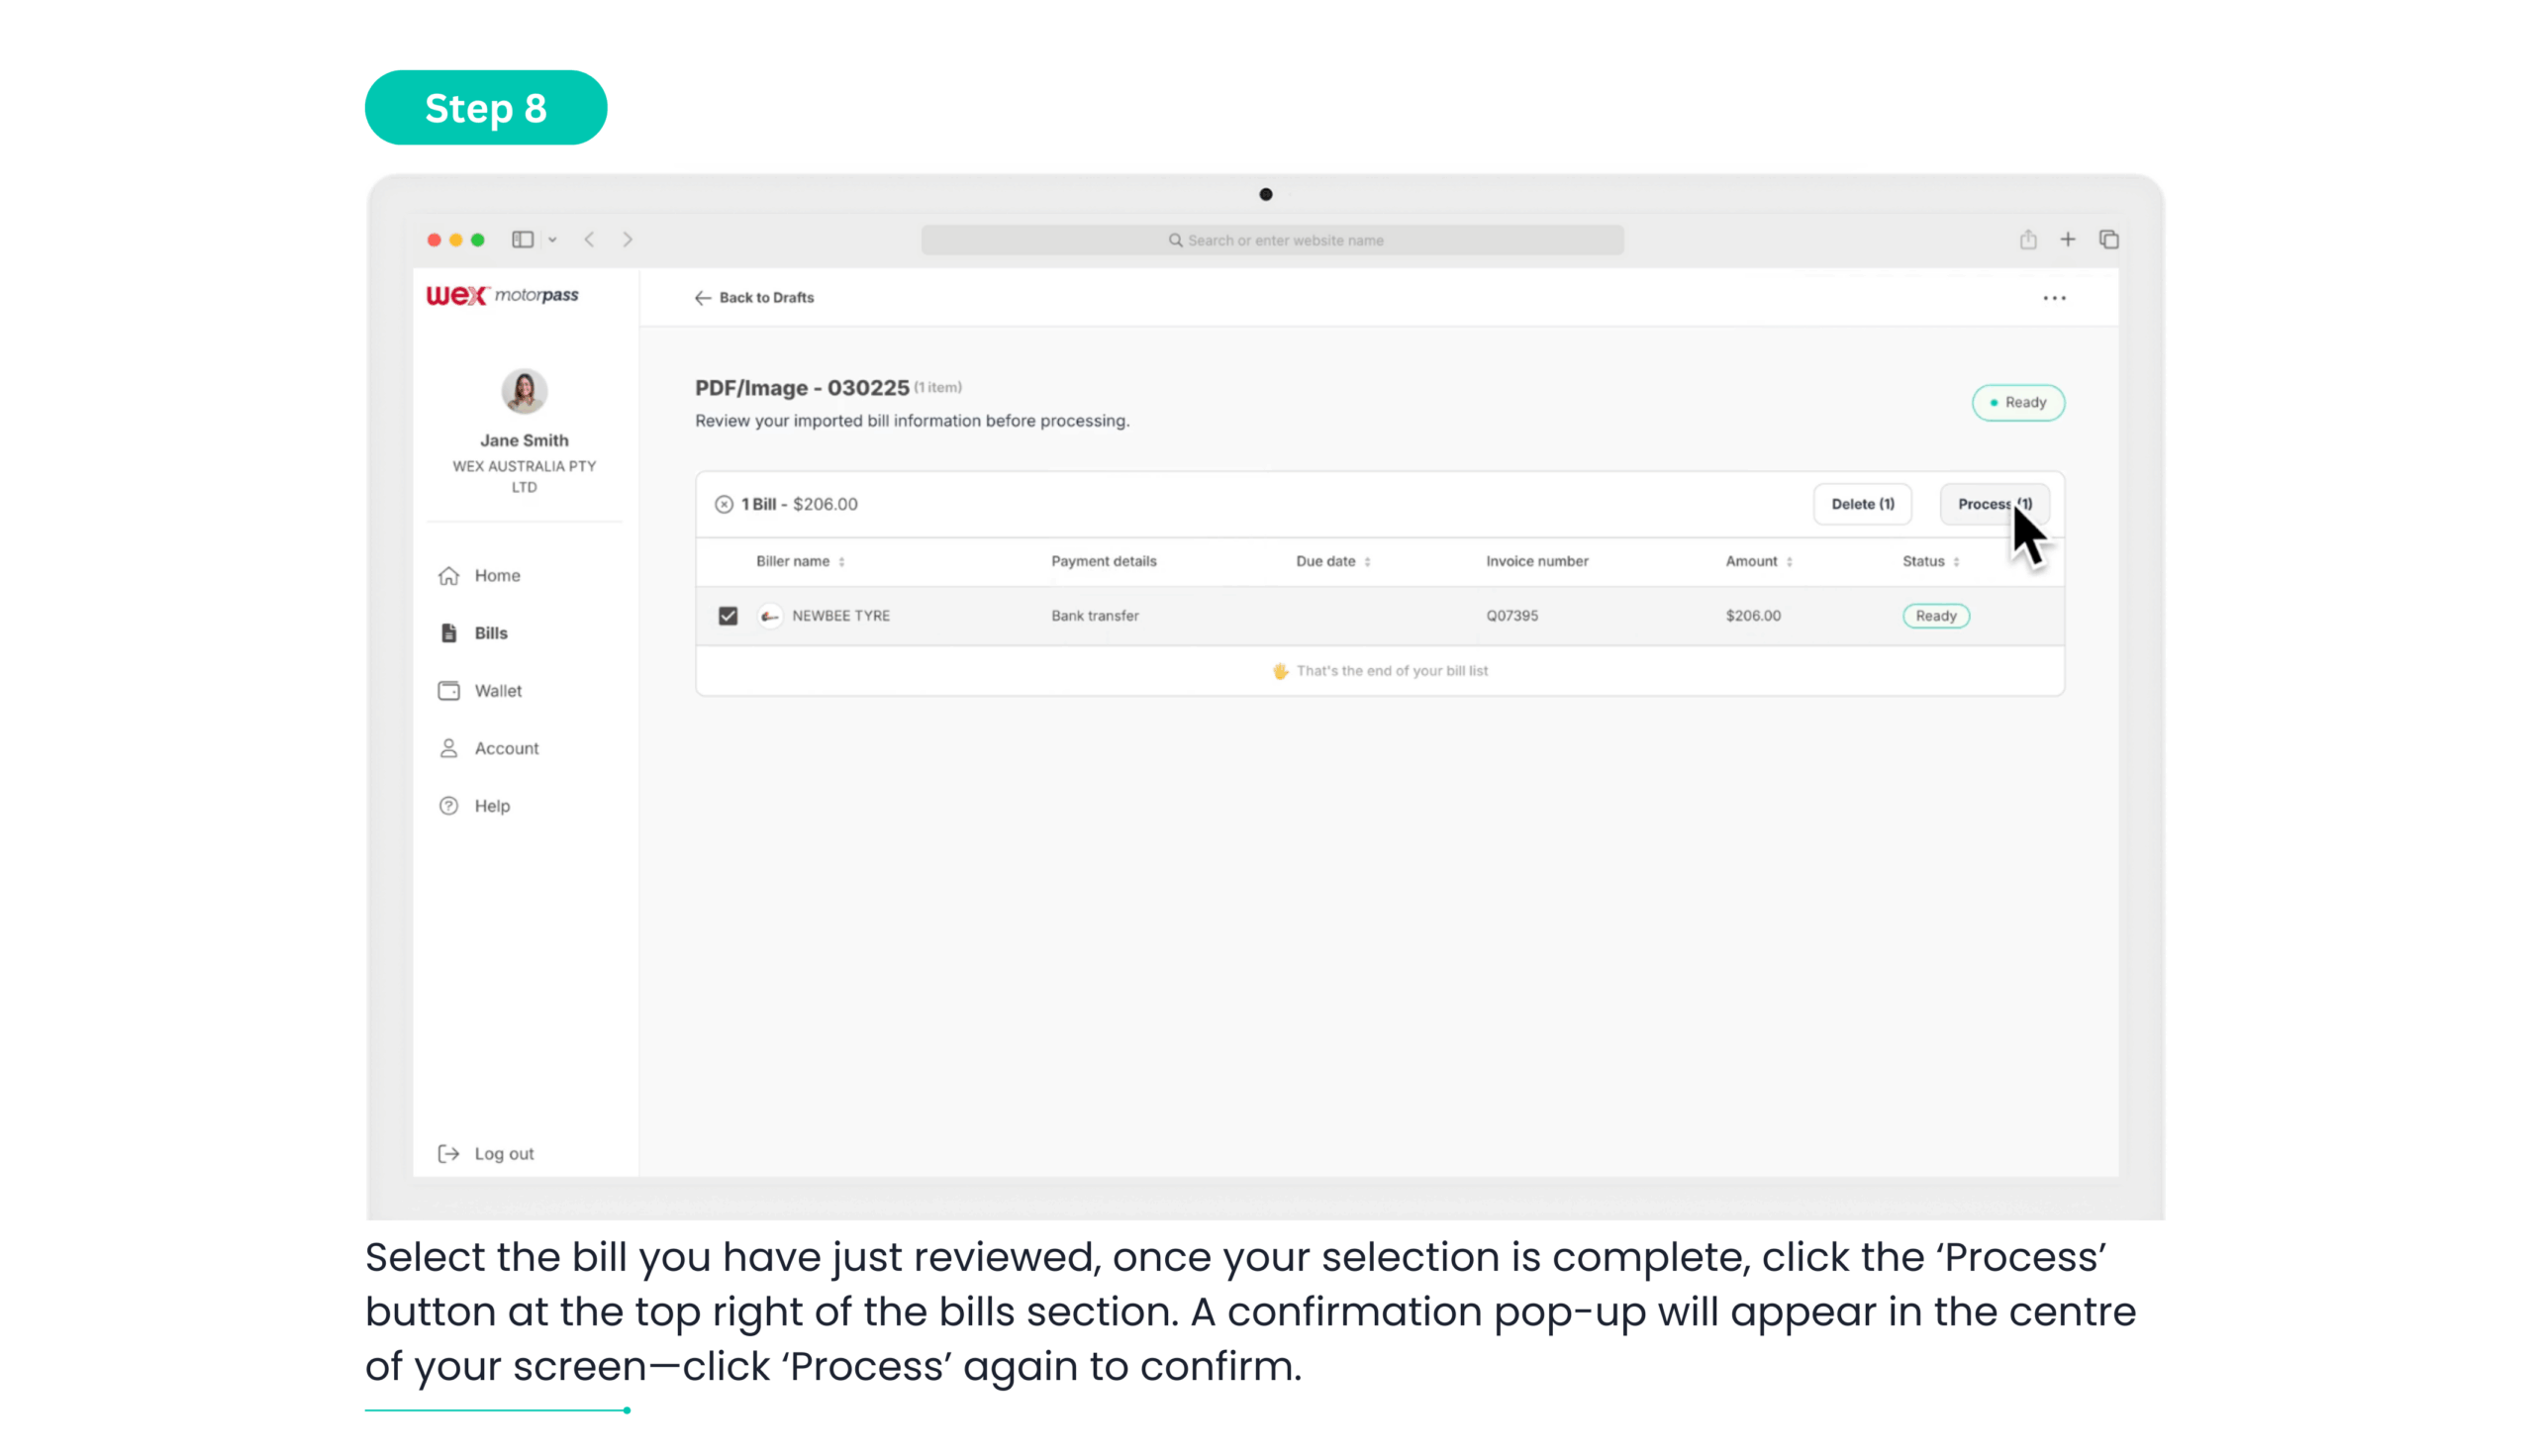Click the browser share icon
This screenshot has height=1456, width=2534.
point(2027,240)
